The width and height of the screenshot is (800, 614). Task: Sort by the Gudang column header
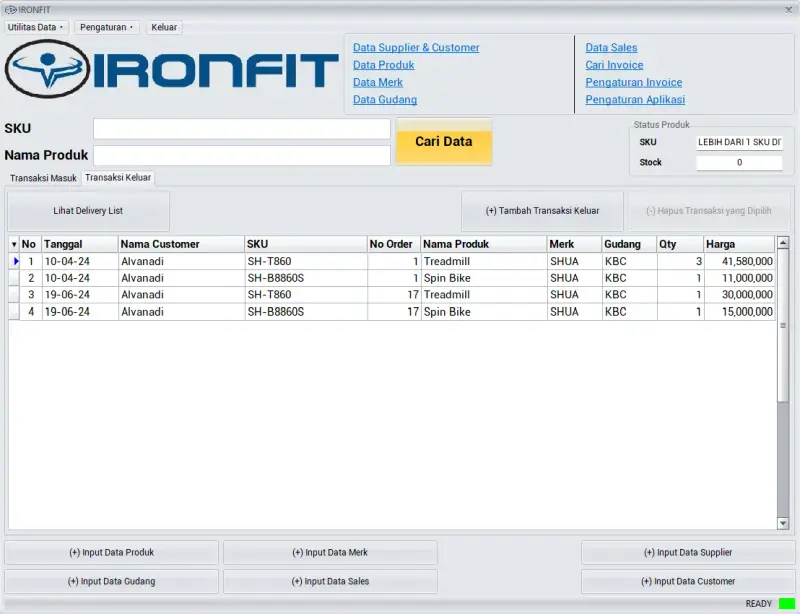[630, 244]
